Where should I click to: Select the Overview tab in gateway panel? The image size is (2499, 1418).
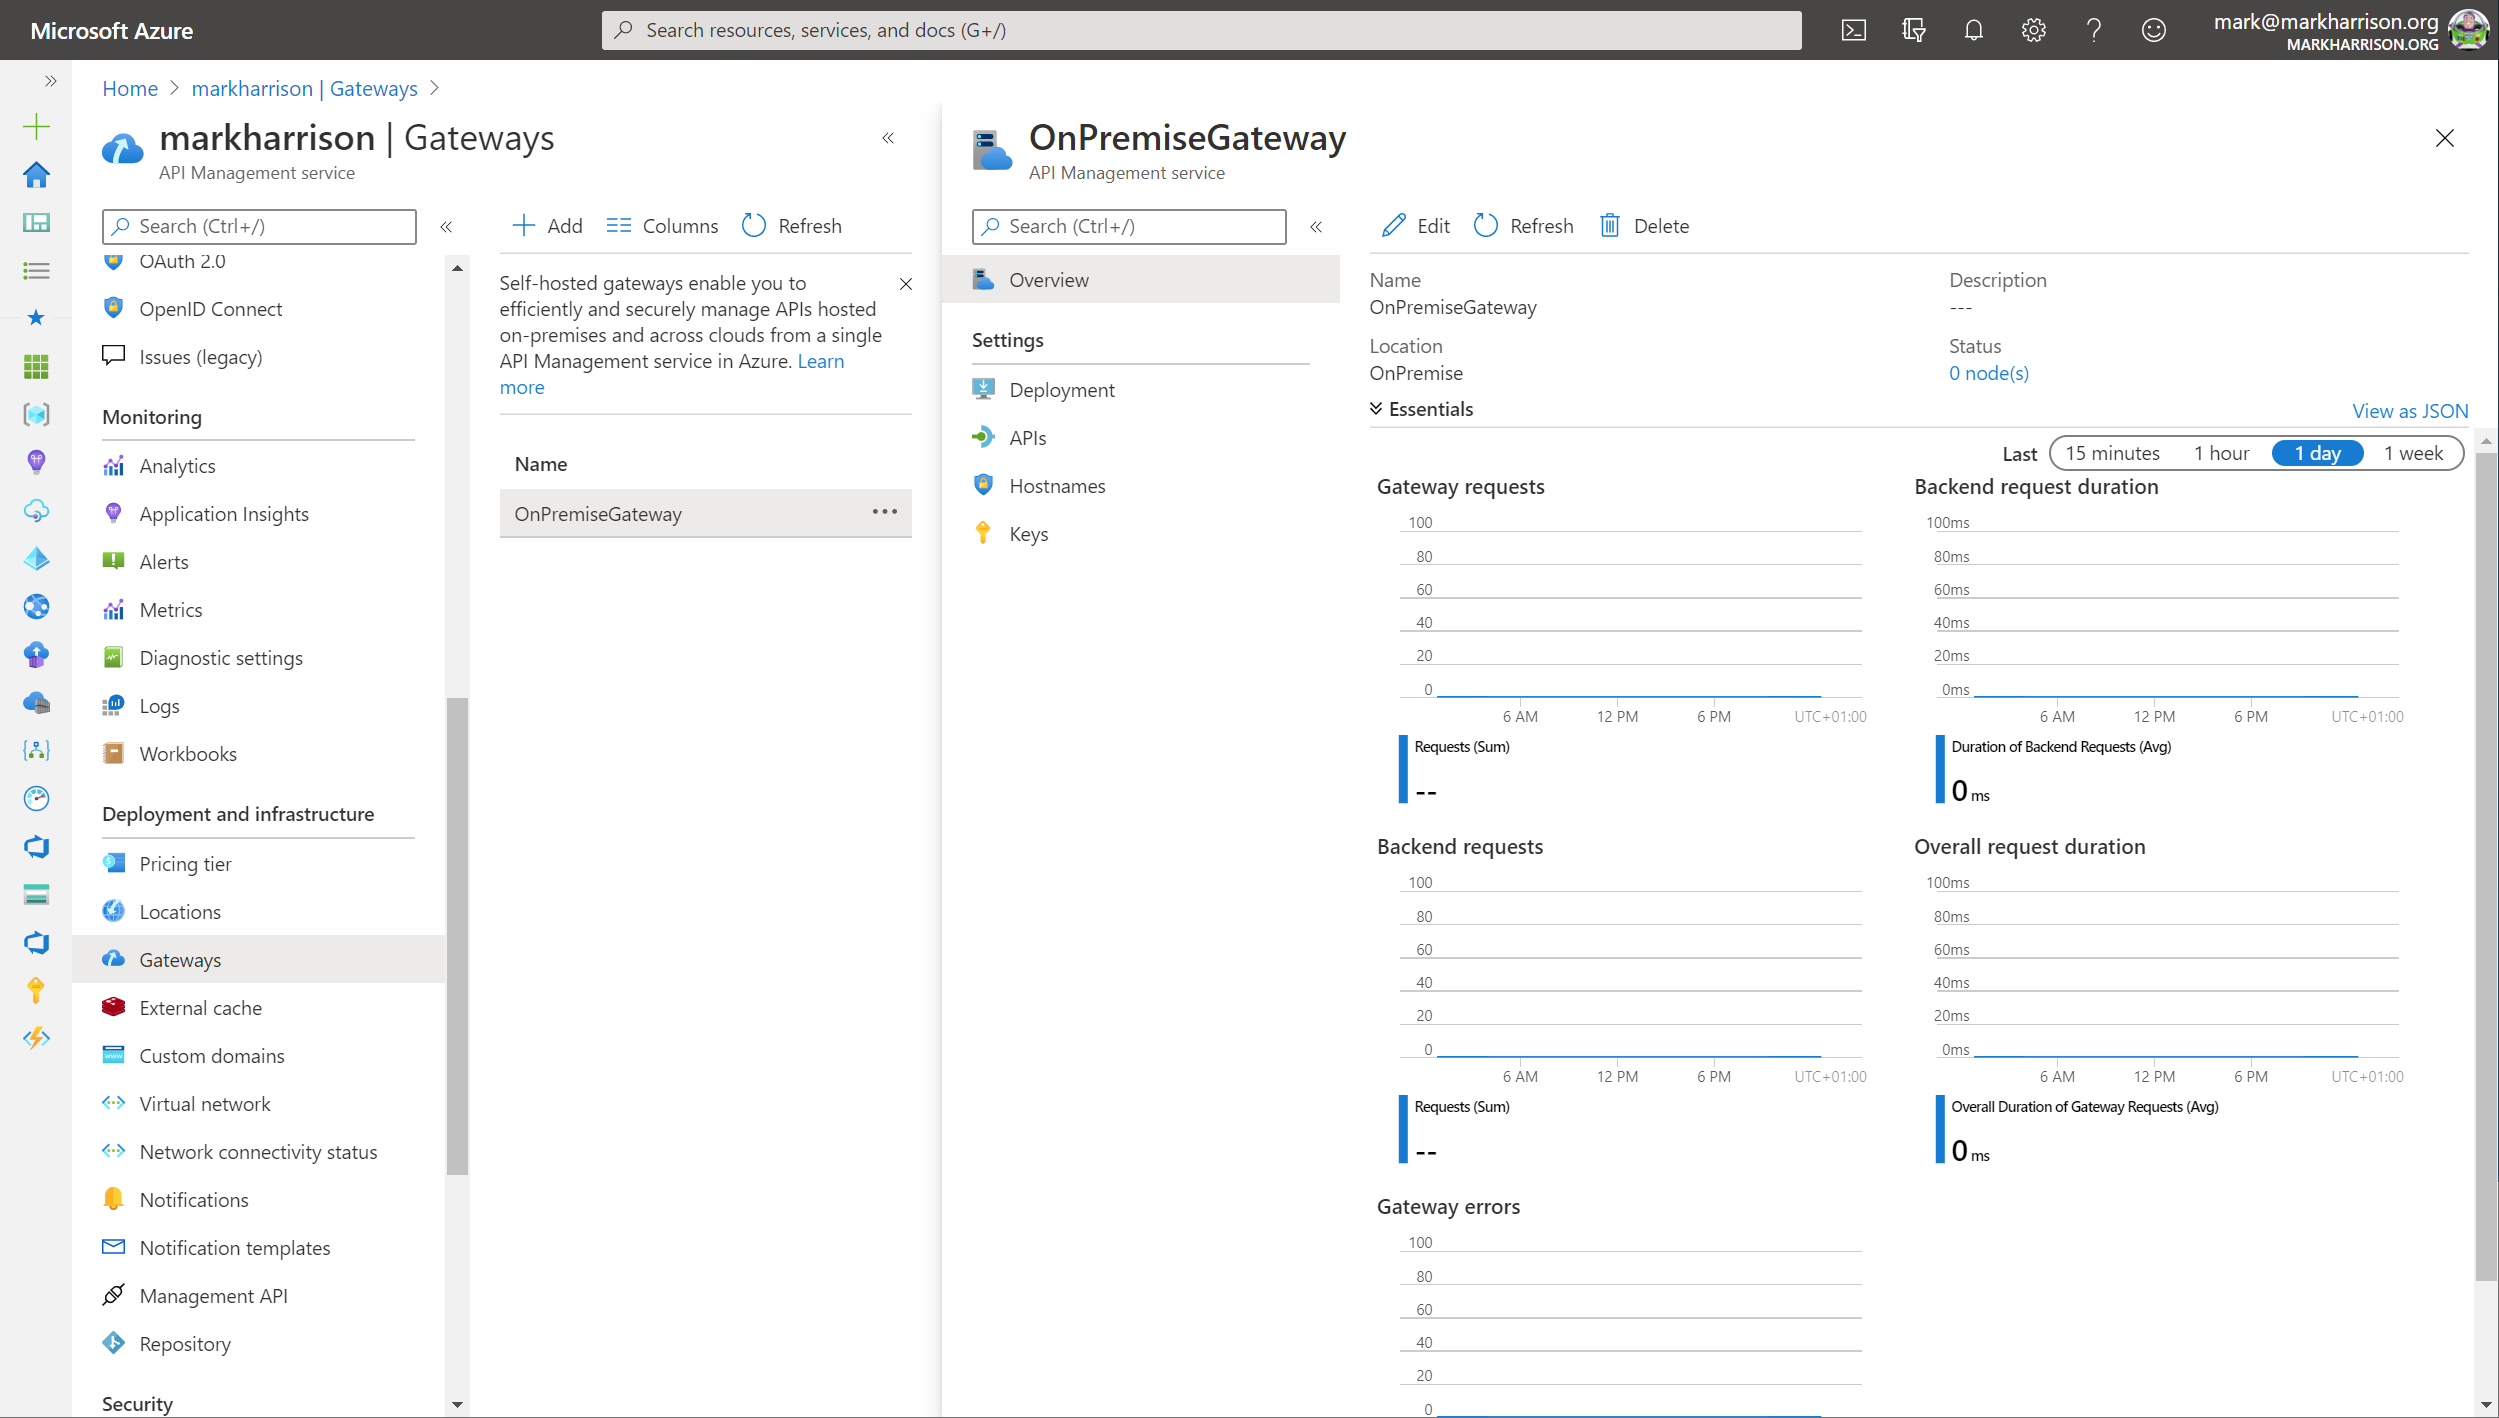1049,278
